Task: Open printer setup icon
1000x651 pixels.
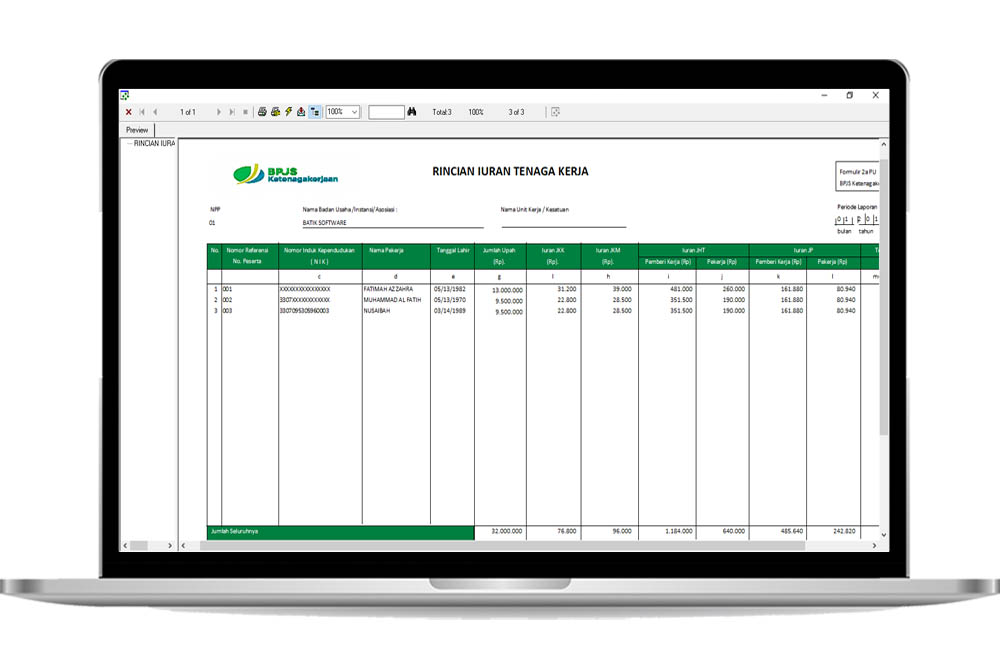Action: click(x=275, y=112)
